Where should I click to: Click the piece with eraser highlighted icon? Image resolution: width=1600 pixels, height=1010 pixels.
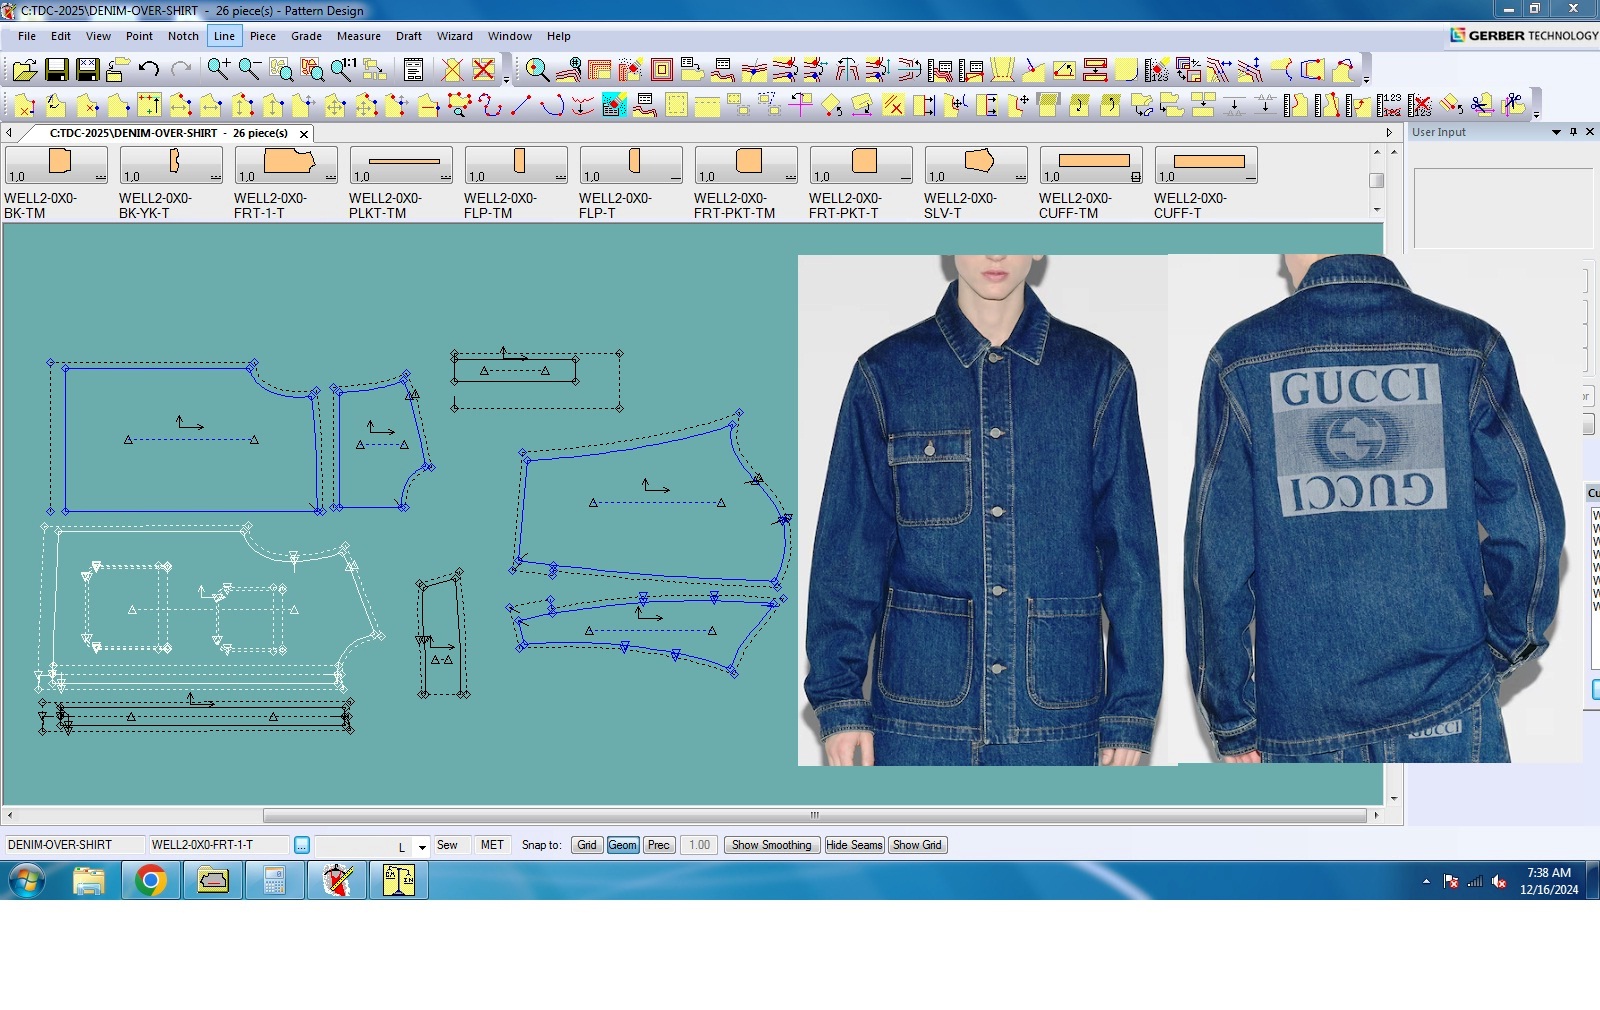(x=615, y=104)
